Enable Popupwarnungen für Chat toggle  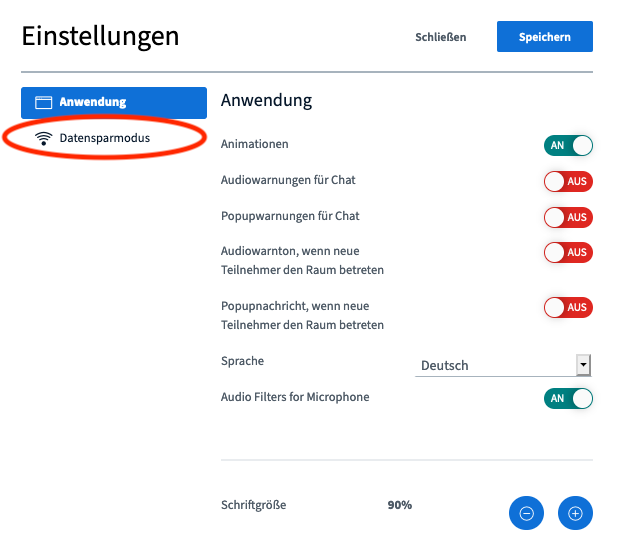pyautogui.click(x=568, y=217)
